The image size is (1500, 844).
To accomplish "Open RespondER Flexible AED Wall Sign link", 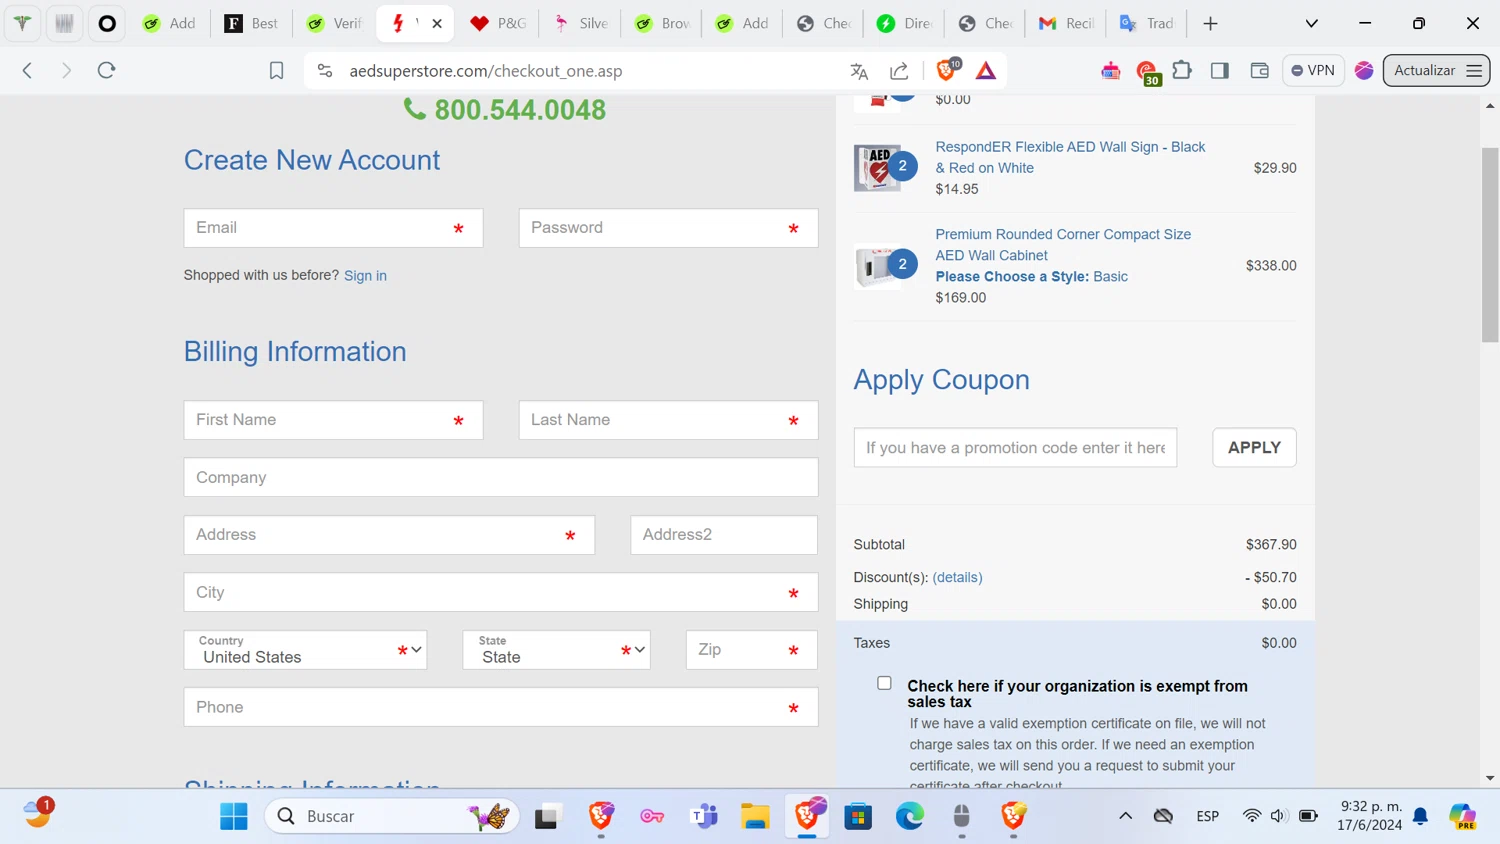I will tap(1070, 157).
